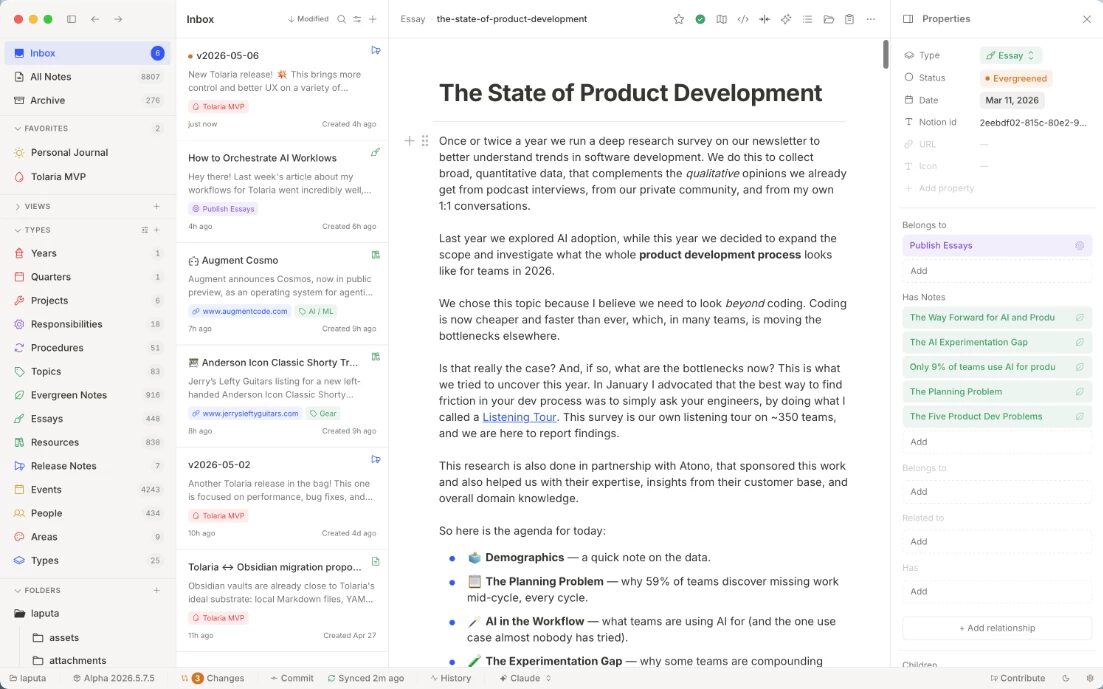Image resolution: width=1103 pixels, height=689 pixels.
Task: Click the Notion id value field
Action: click(x=1033, y=122)
